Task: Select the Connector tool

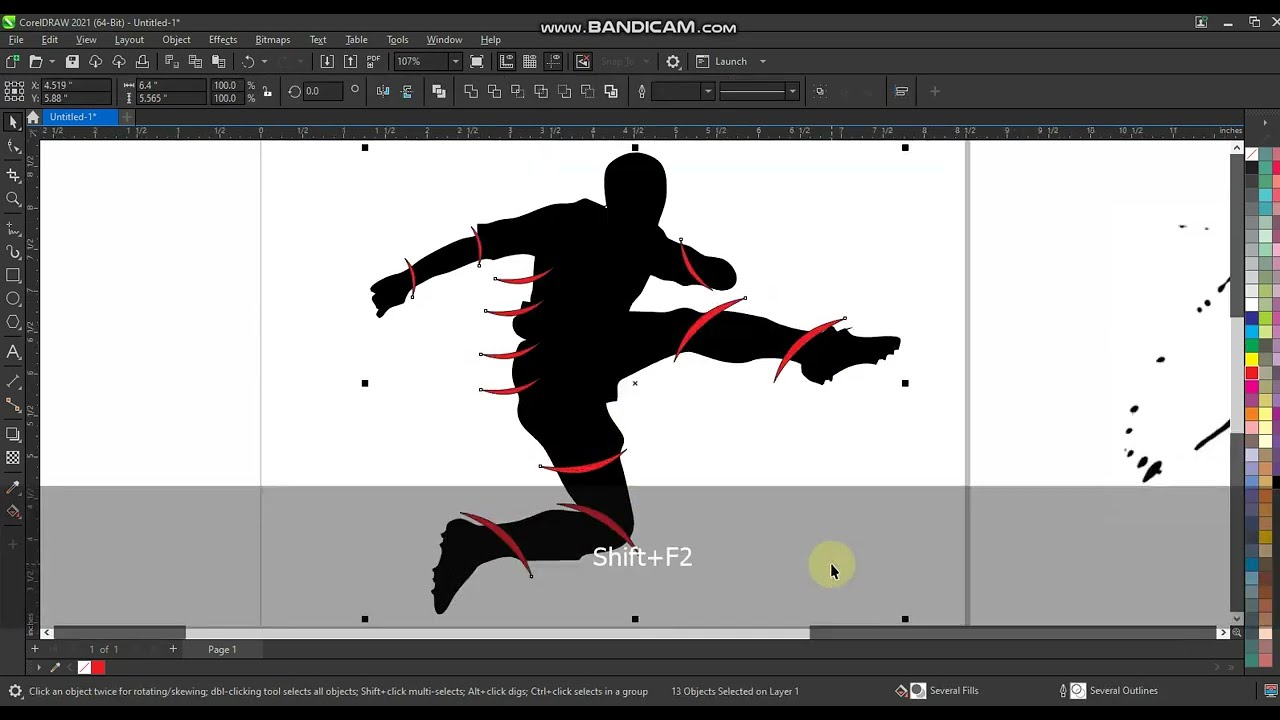Action: coord(13,404)
